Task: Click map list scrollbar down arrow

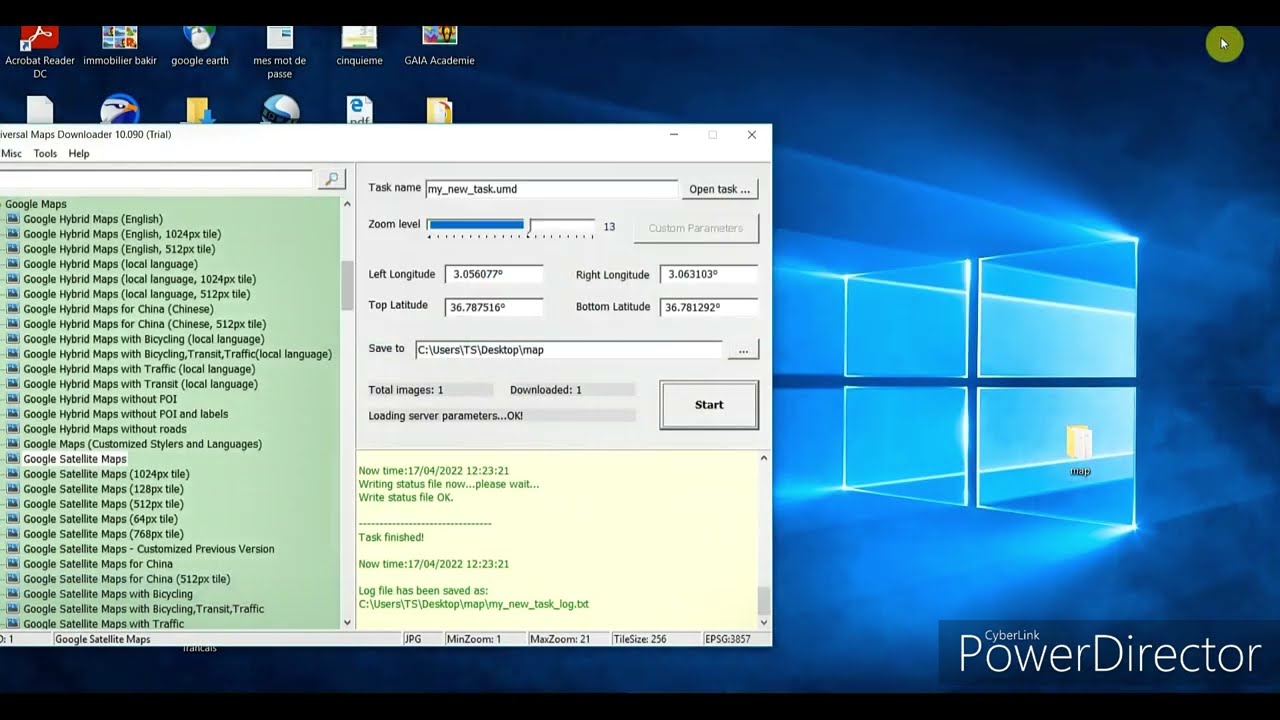Action: pyautogui.click(x=347, y=622)
